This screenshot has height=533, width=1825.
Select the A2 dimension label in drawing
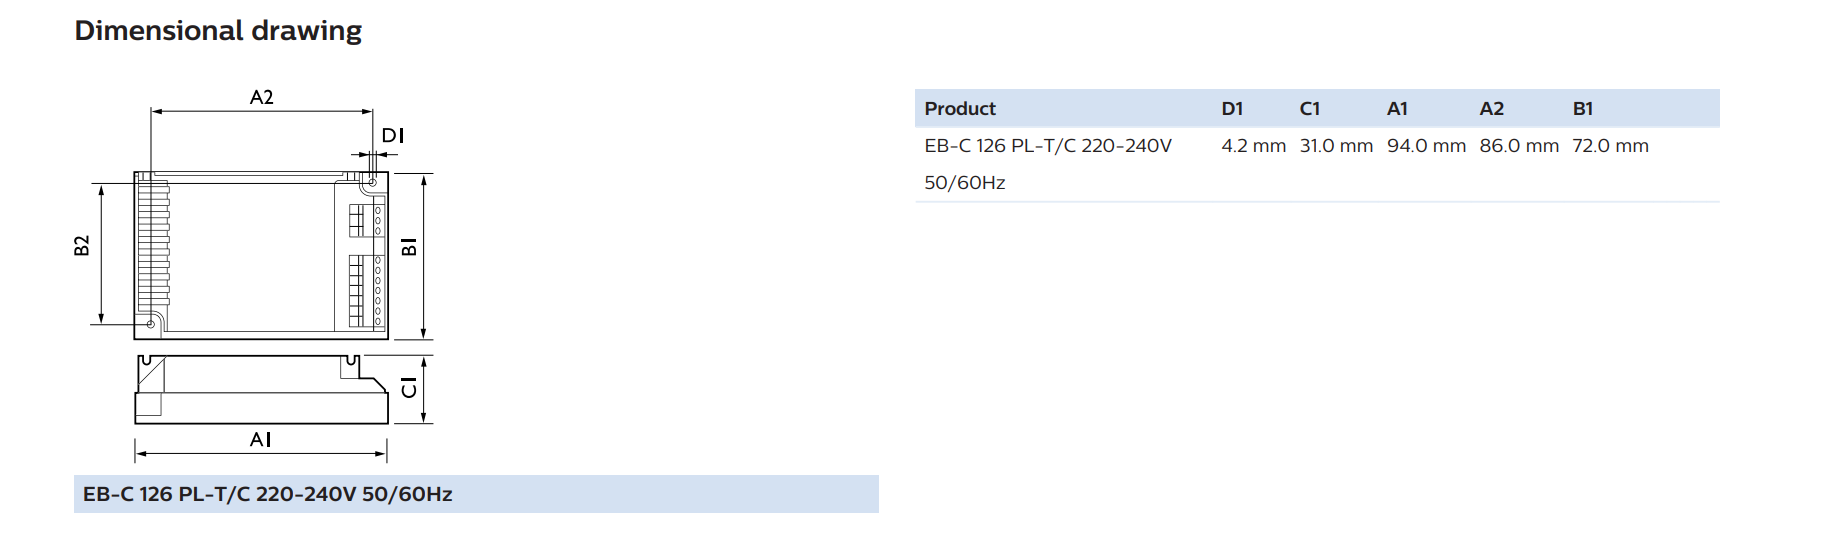click(x=261, y=97)
